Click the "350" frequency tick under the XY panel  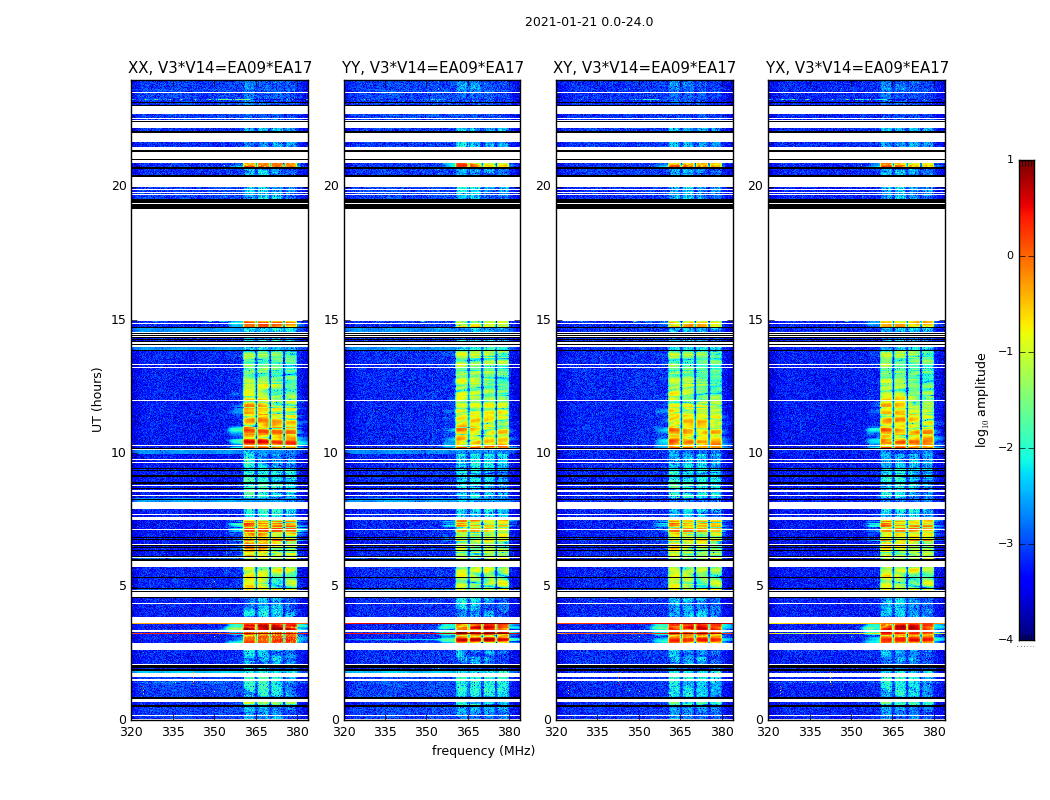[639, 732]
